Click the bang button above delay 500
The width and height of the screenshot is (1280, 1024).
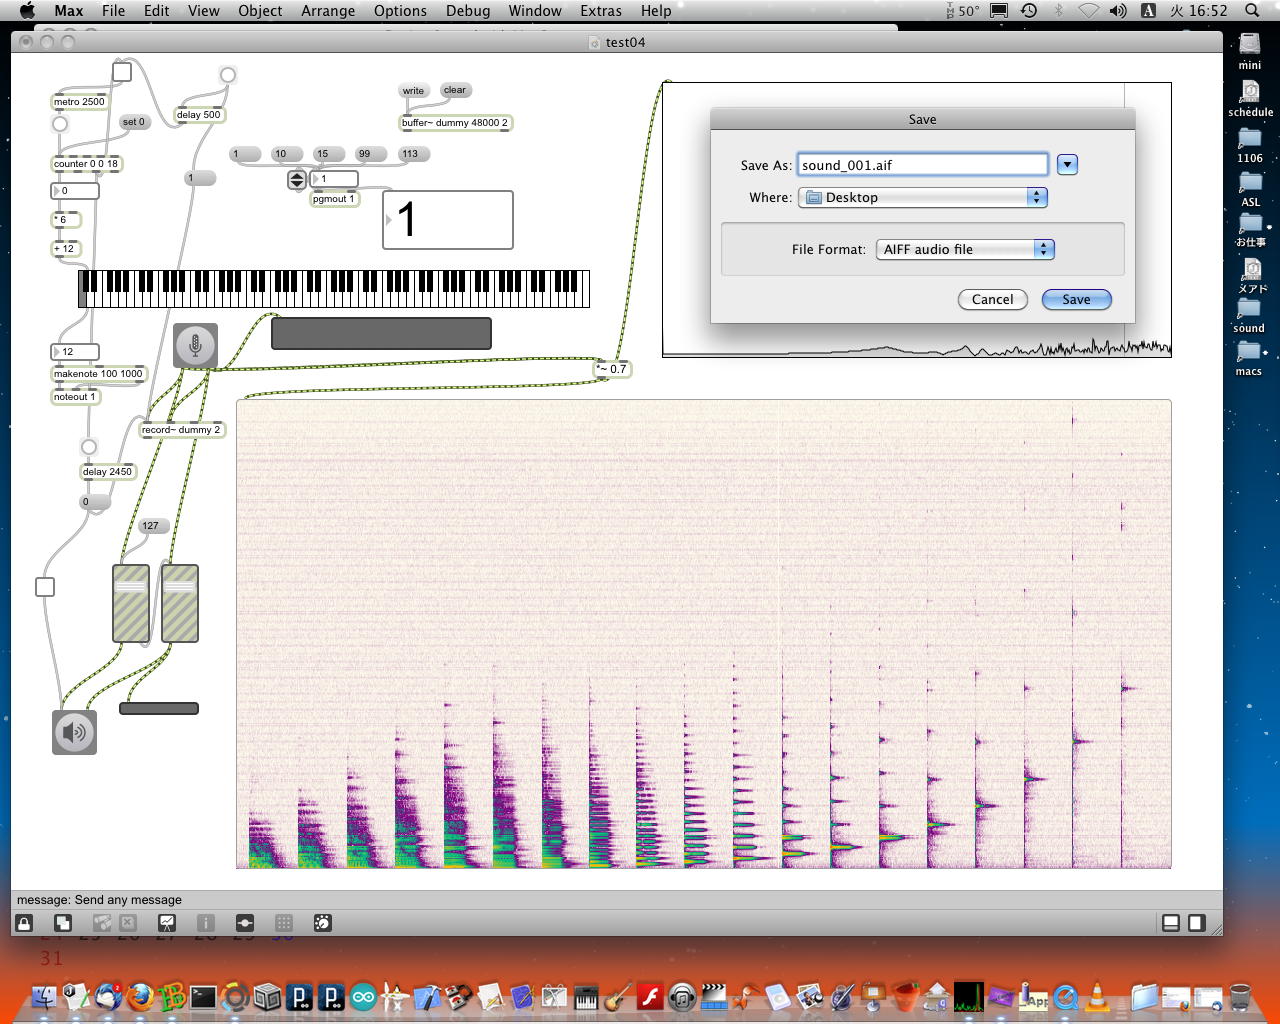(228, 75)
